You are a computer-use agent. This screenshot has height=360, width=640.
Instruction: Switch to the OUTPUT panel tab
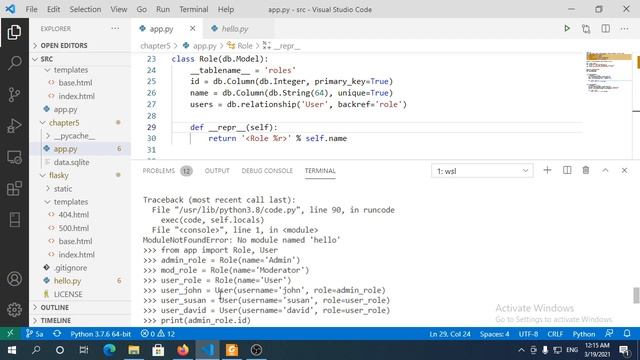point(217,171)
